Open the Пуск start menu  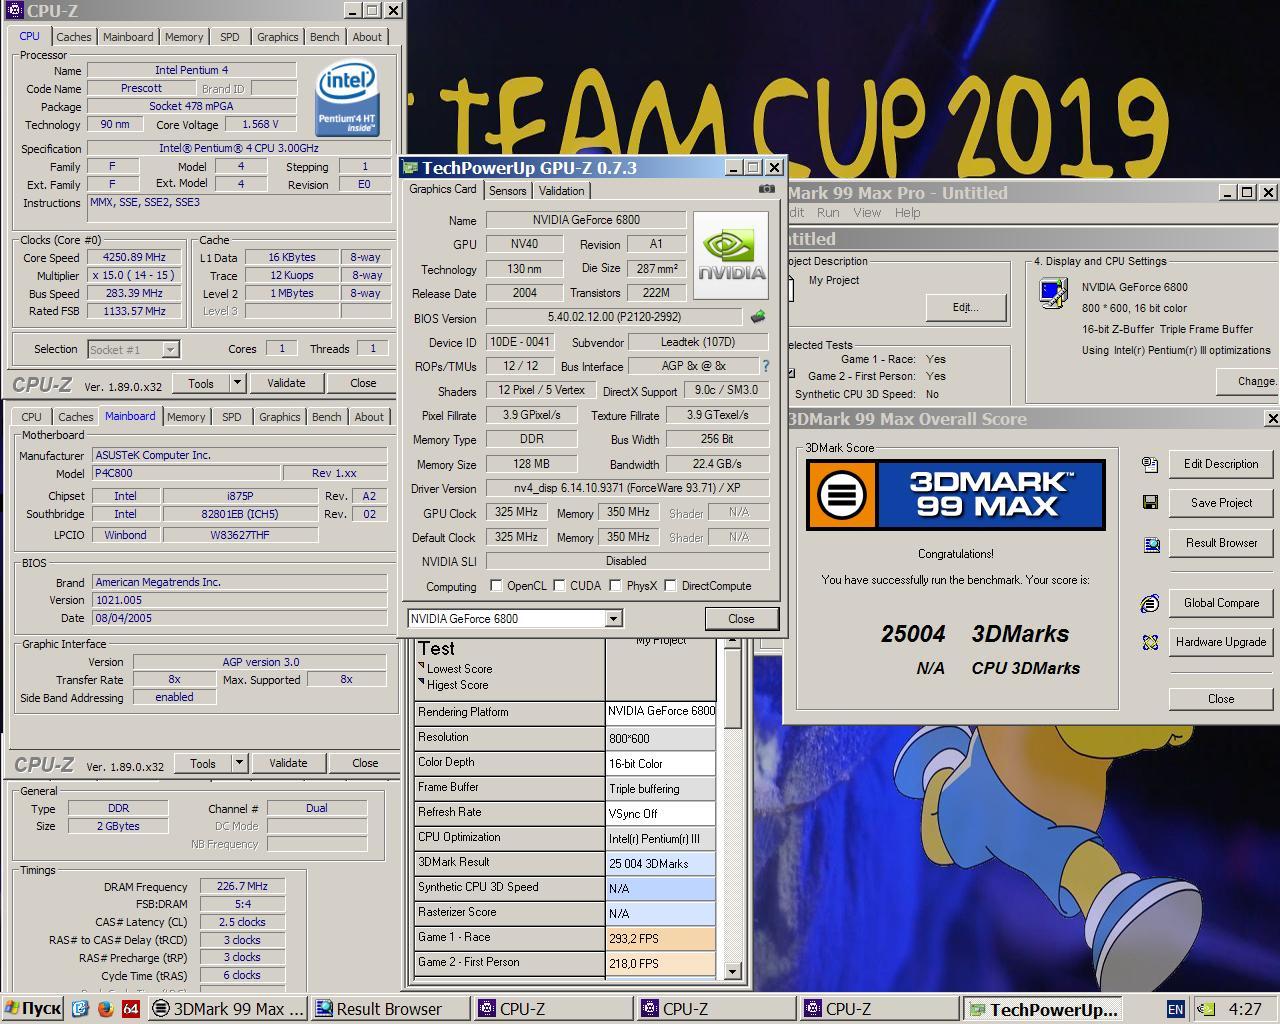(x=33, y=1009)
